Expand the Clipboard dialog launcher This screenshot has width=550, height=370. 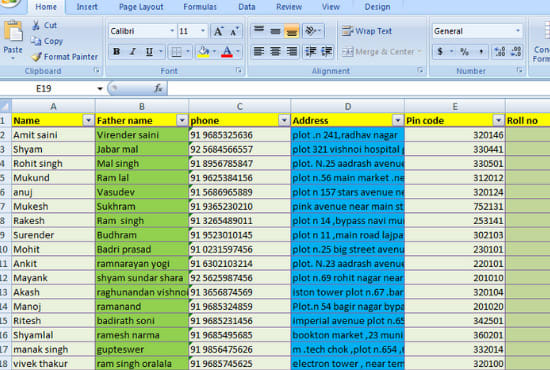pyautogui.click(x=97, y=70)
